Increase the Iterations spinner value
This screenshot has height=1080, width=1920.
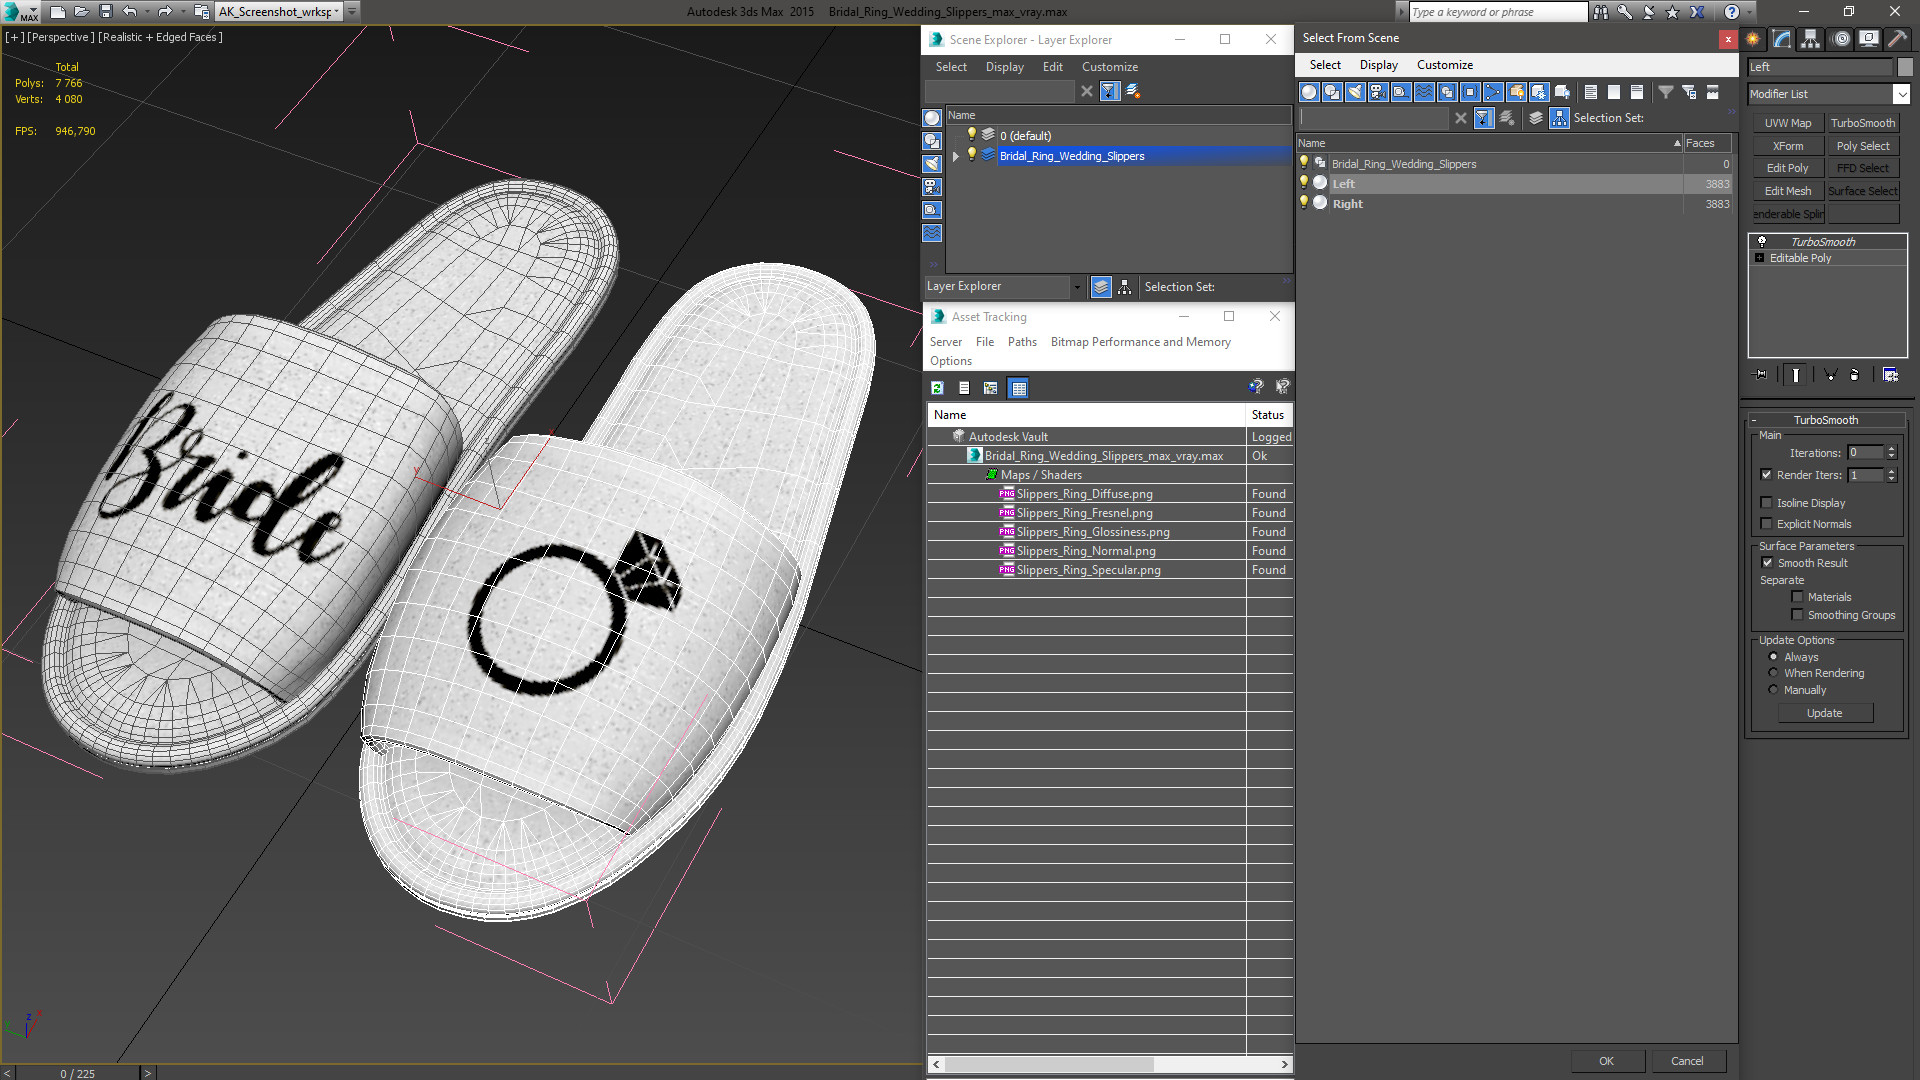tap(1891, 449)
